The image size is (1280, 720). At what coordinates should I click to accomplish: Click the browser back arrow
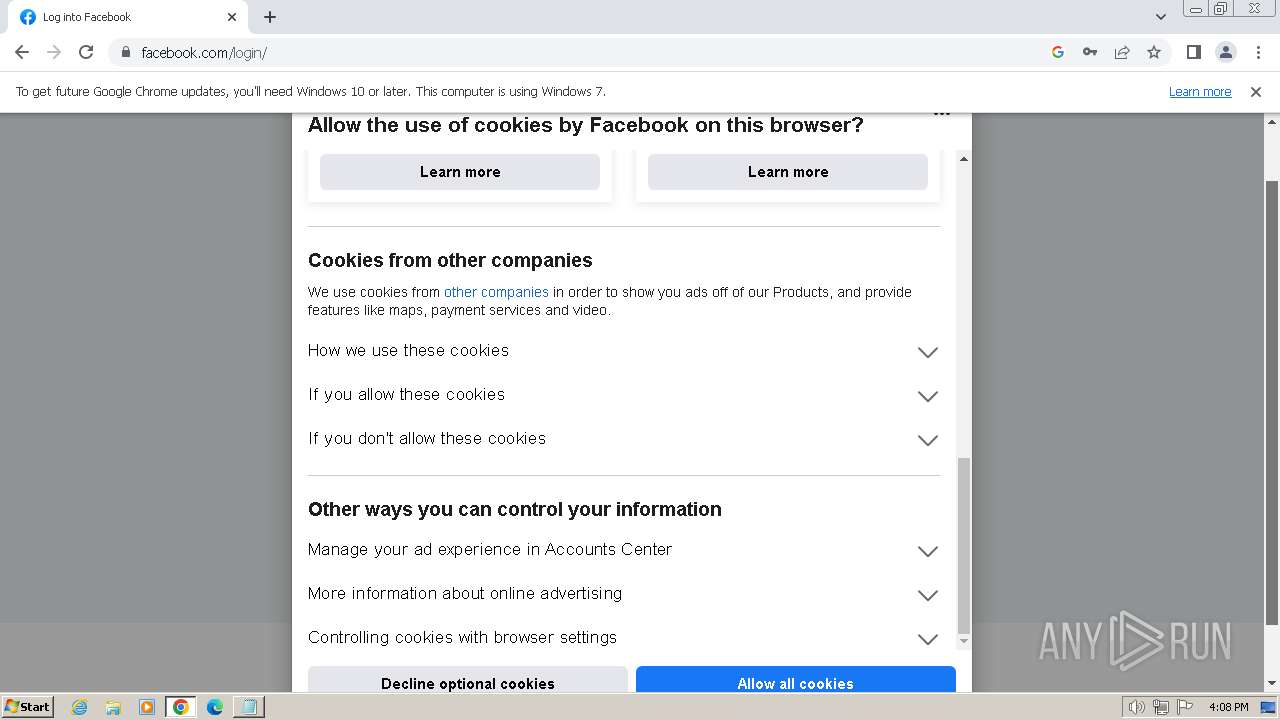pos(22,52)
